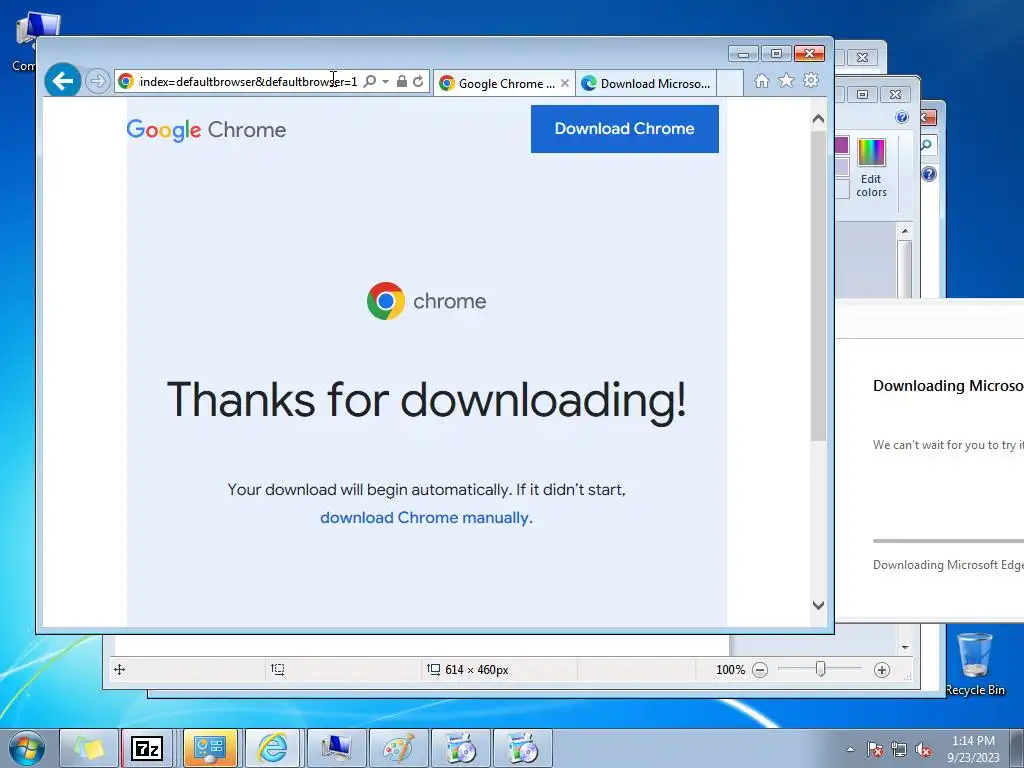This screenshot has width=1024, height=768.
Task: Click the selection size icon in Paint status bar
Action: tap(278, 669)
